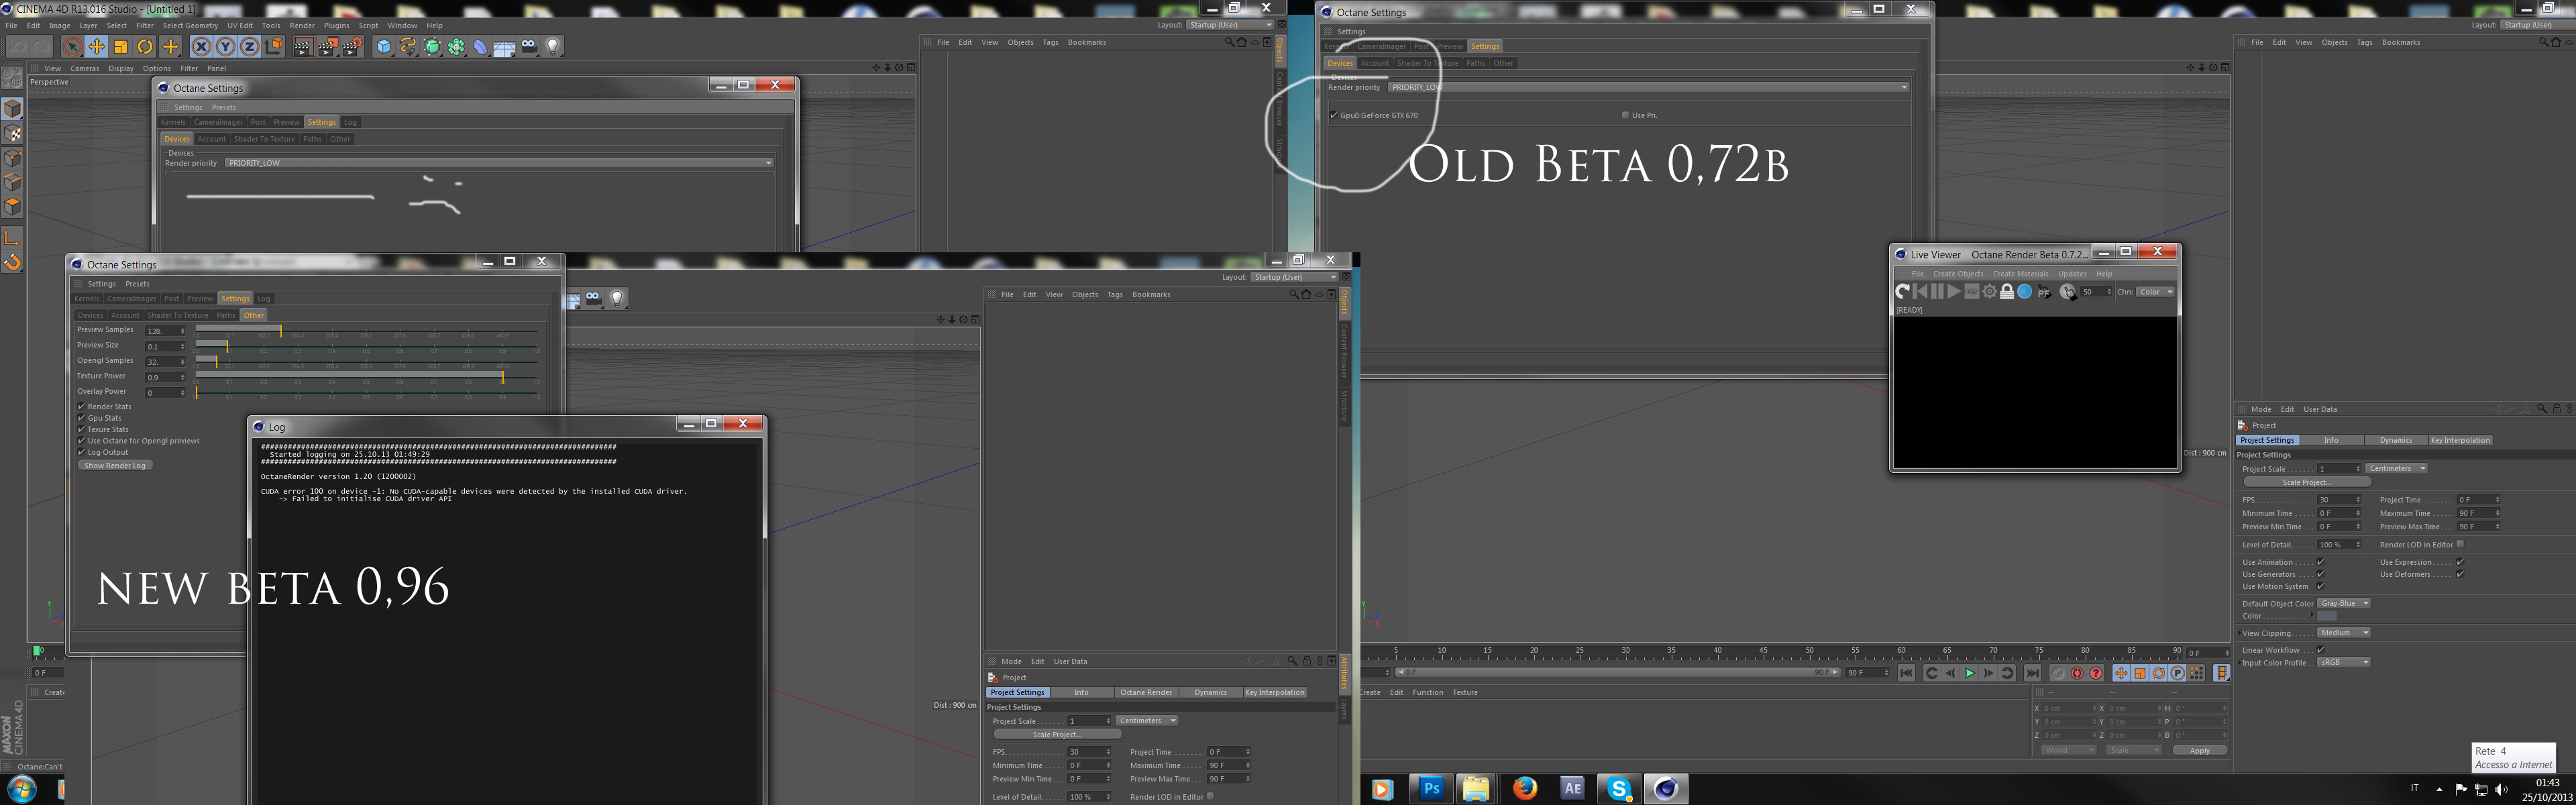Open the Plugins menu

[336, 25]
